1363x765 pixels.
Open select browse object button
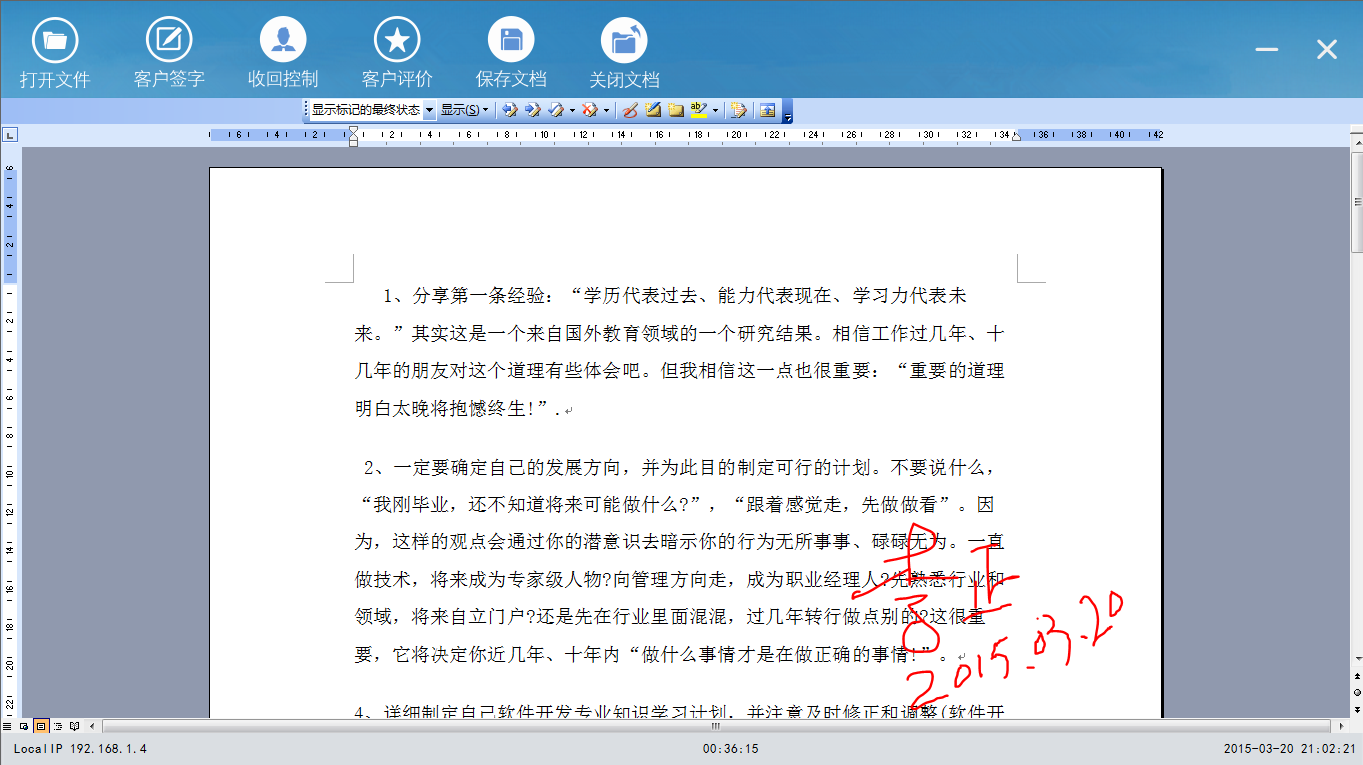click(1357, 692)
